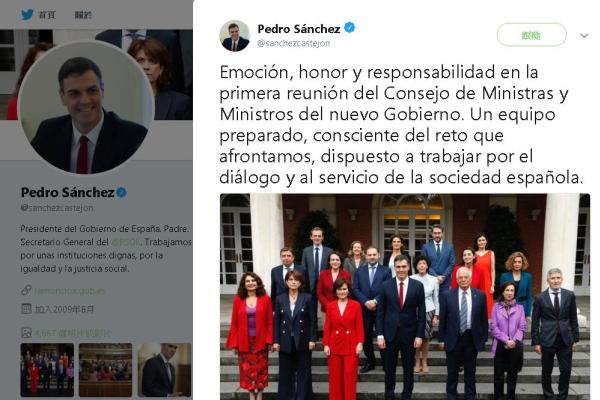Click verified badge in left profile panel
The image size is (600, 400).
(122, 192)
